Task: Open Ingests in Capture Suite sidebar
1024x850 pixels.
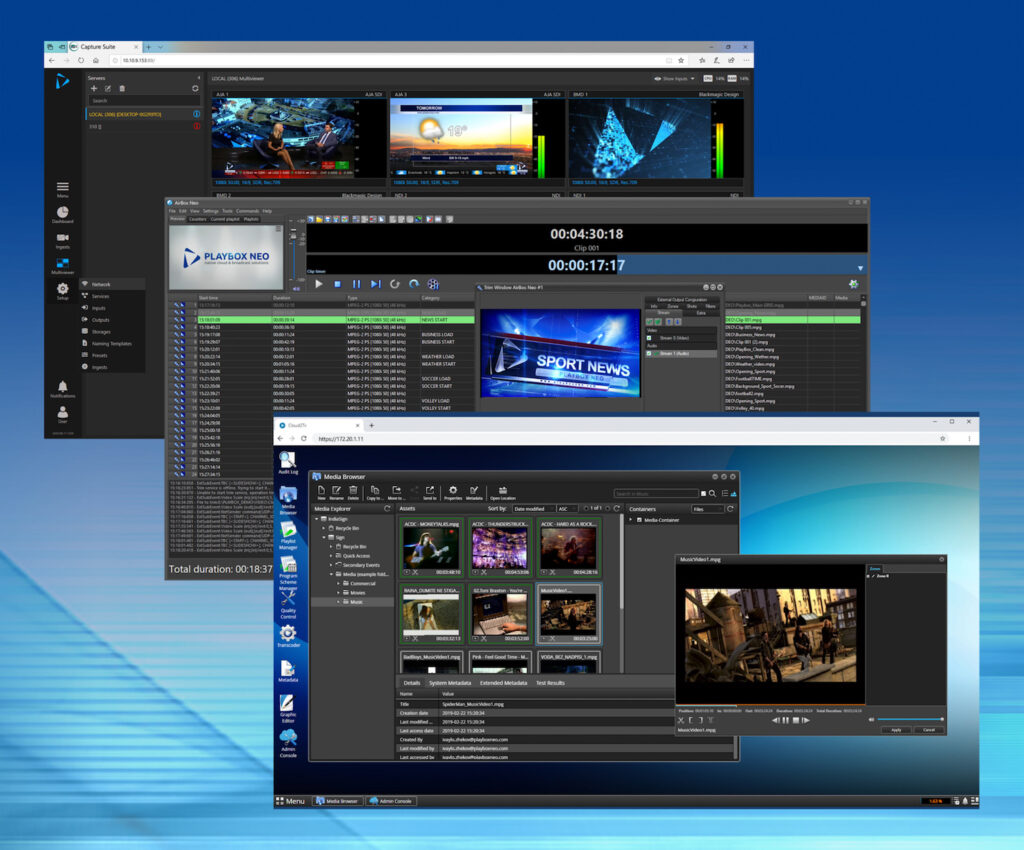Action: (x=62, y=241)
